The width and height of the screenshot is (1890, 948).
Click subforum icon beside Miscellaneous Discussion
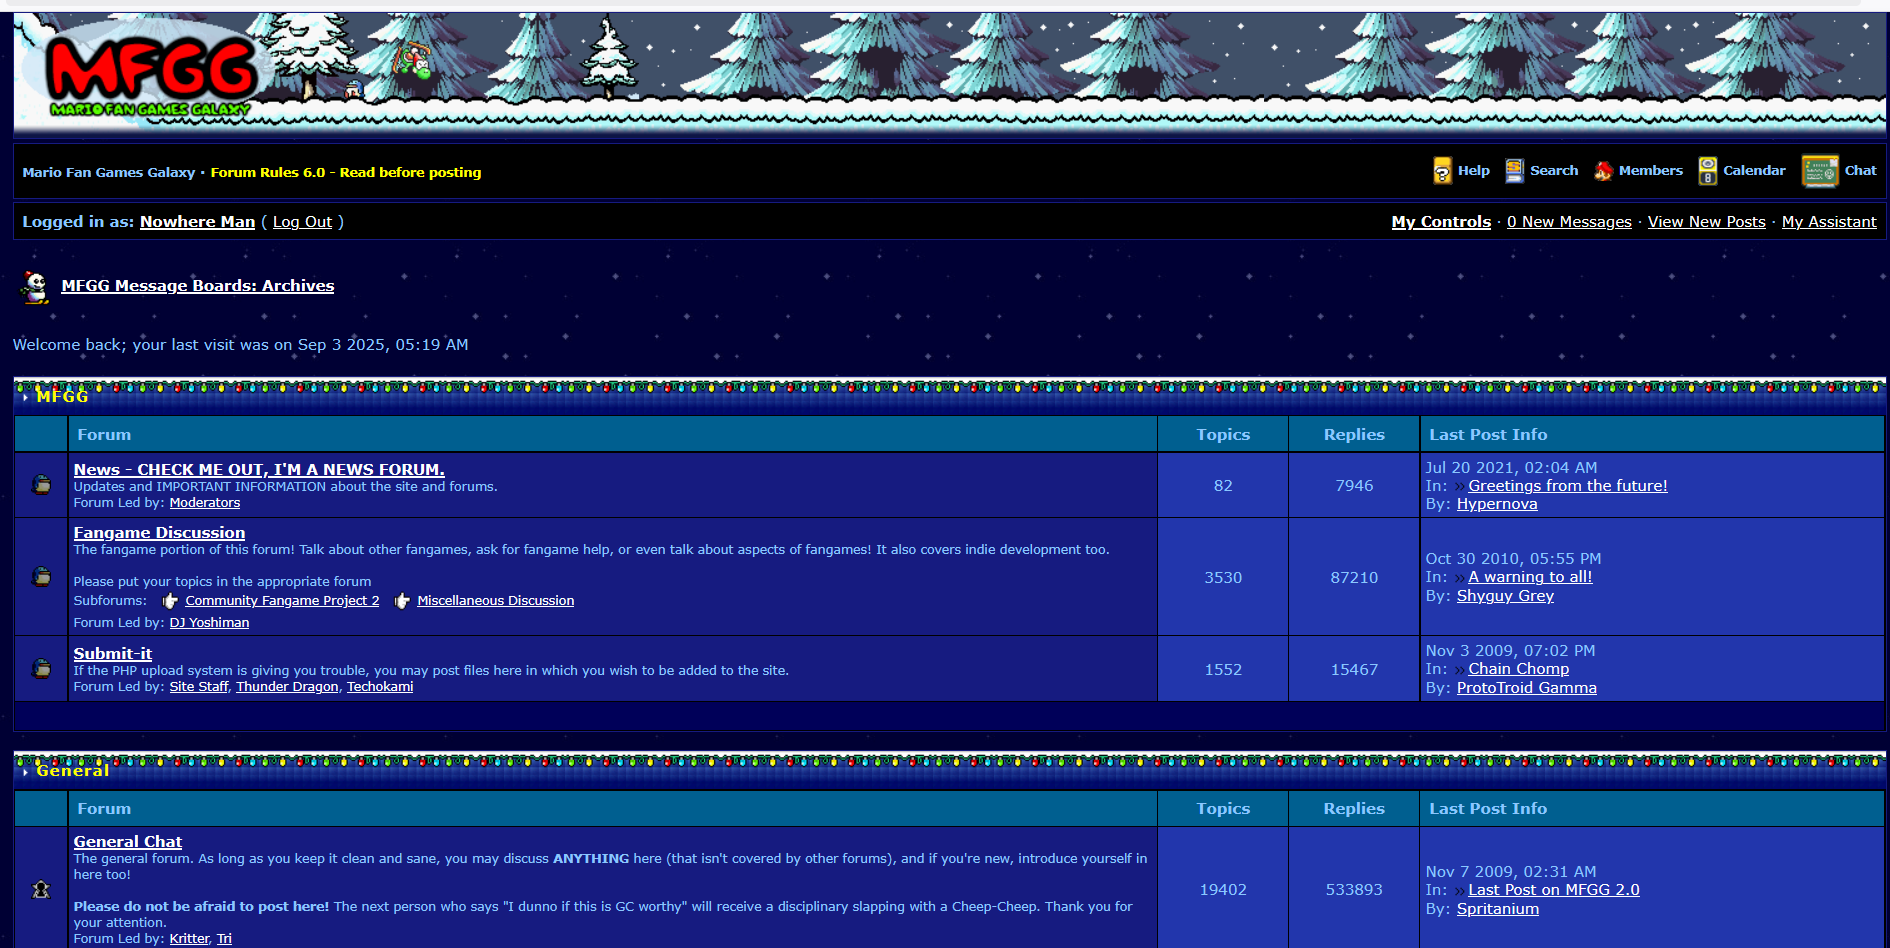tap(402, 601)
